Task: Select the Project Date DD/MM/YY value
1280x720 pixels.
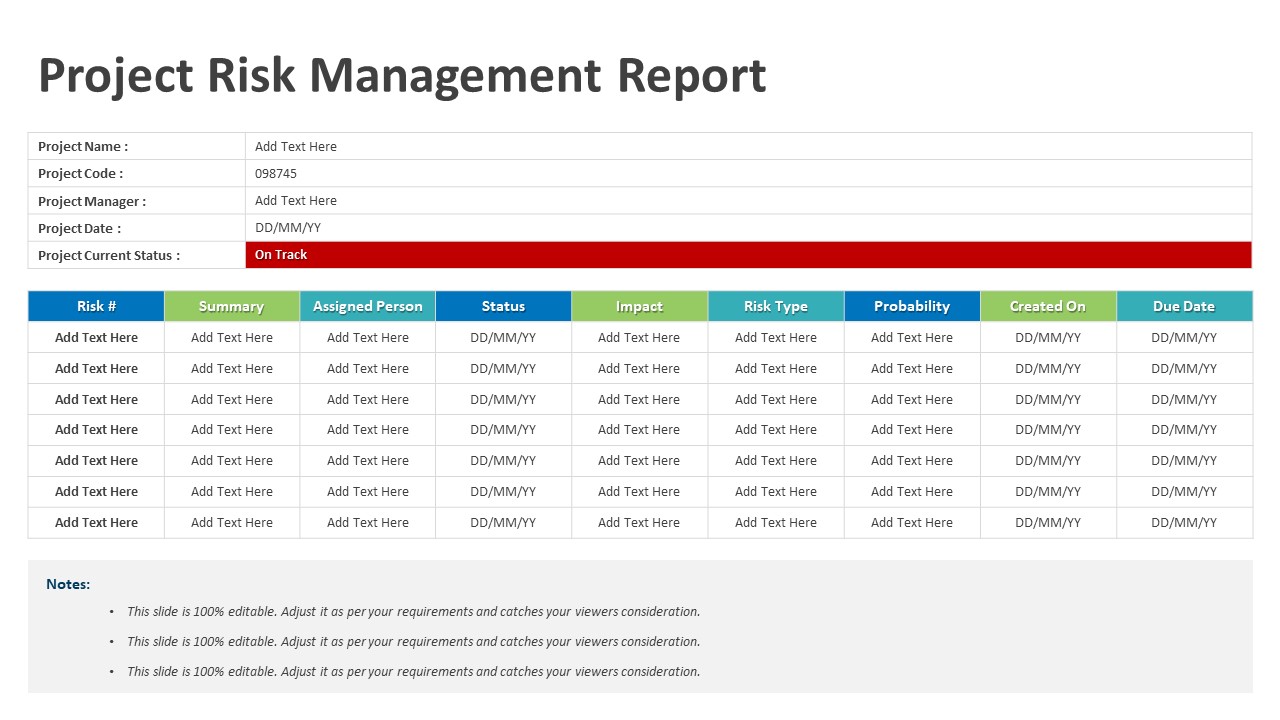Action: [288, 228]
